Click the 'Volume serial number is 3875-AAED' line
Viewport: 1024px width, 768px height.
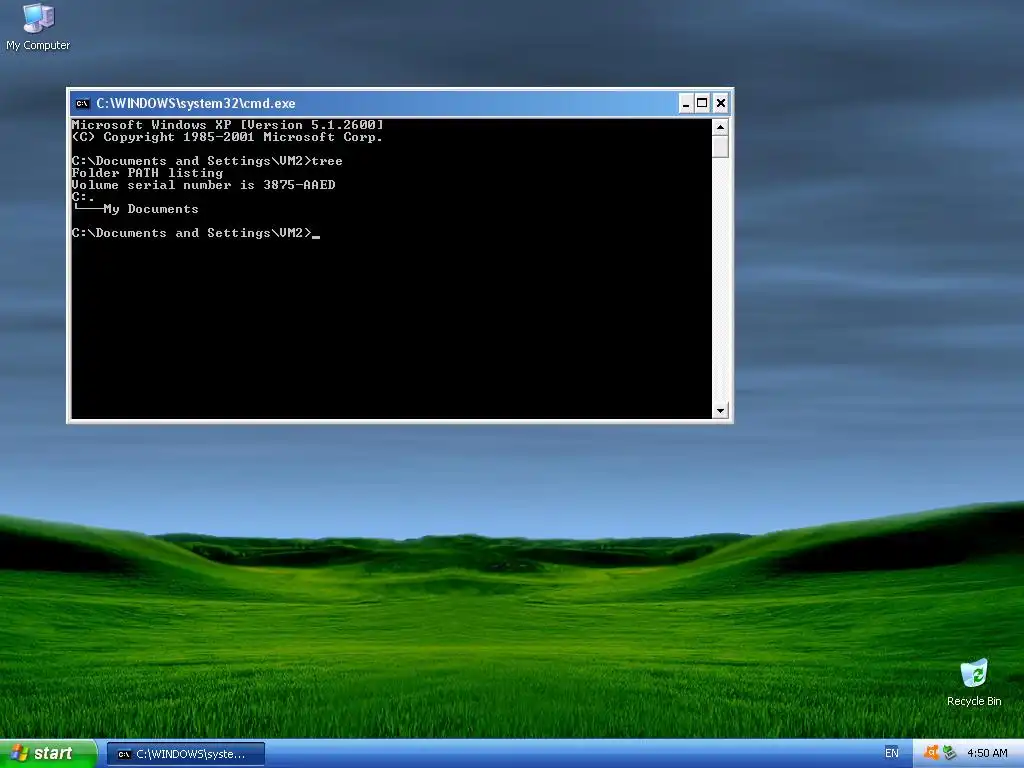click(x=204, y=185)
